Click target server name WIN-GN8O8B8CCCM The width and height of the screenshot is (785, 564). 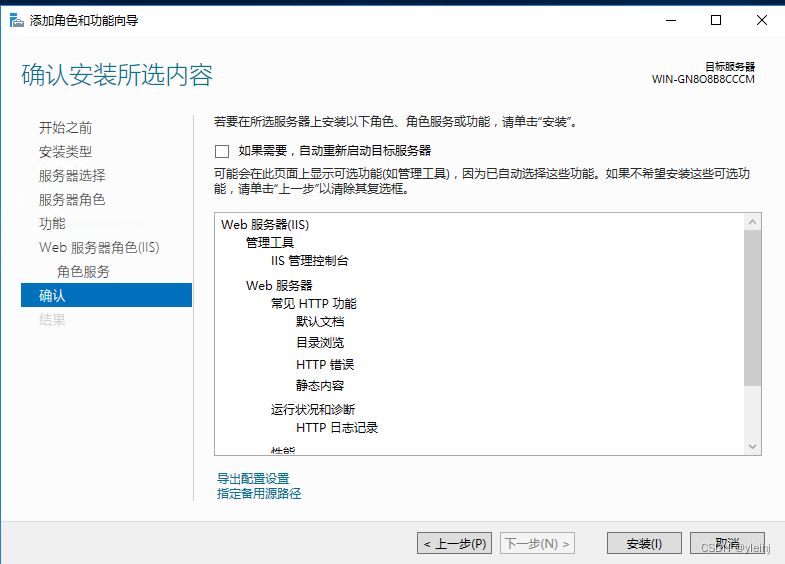(703, 80)
